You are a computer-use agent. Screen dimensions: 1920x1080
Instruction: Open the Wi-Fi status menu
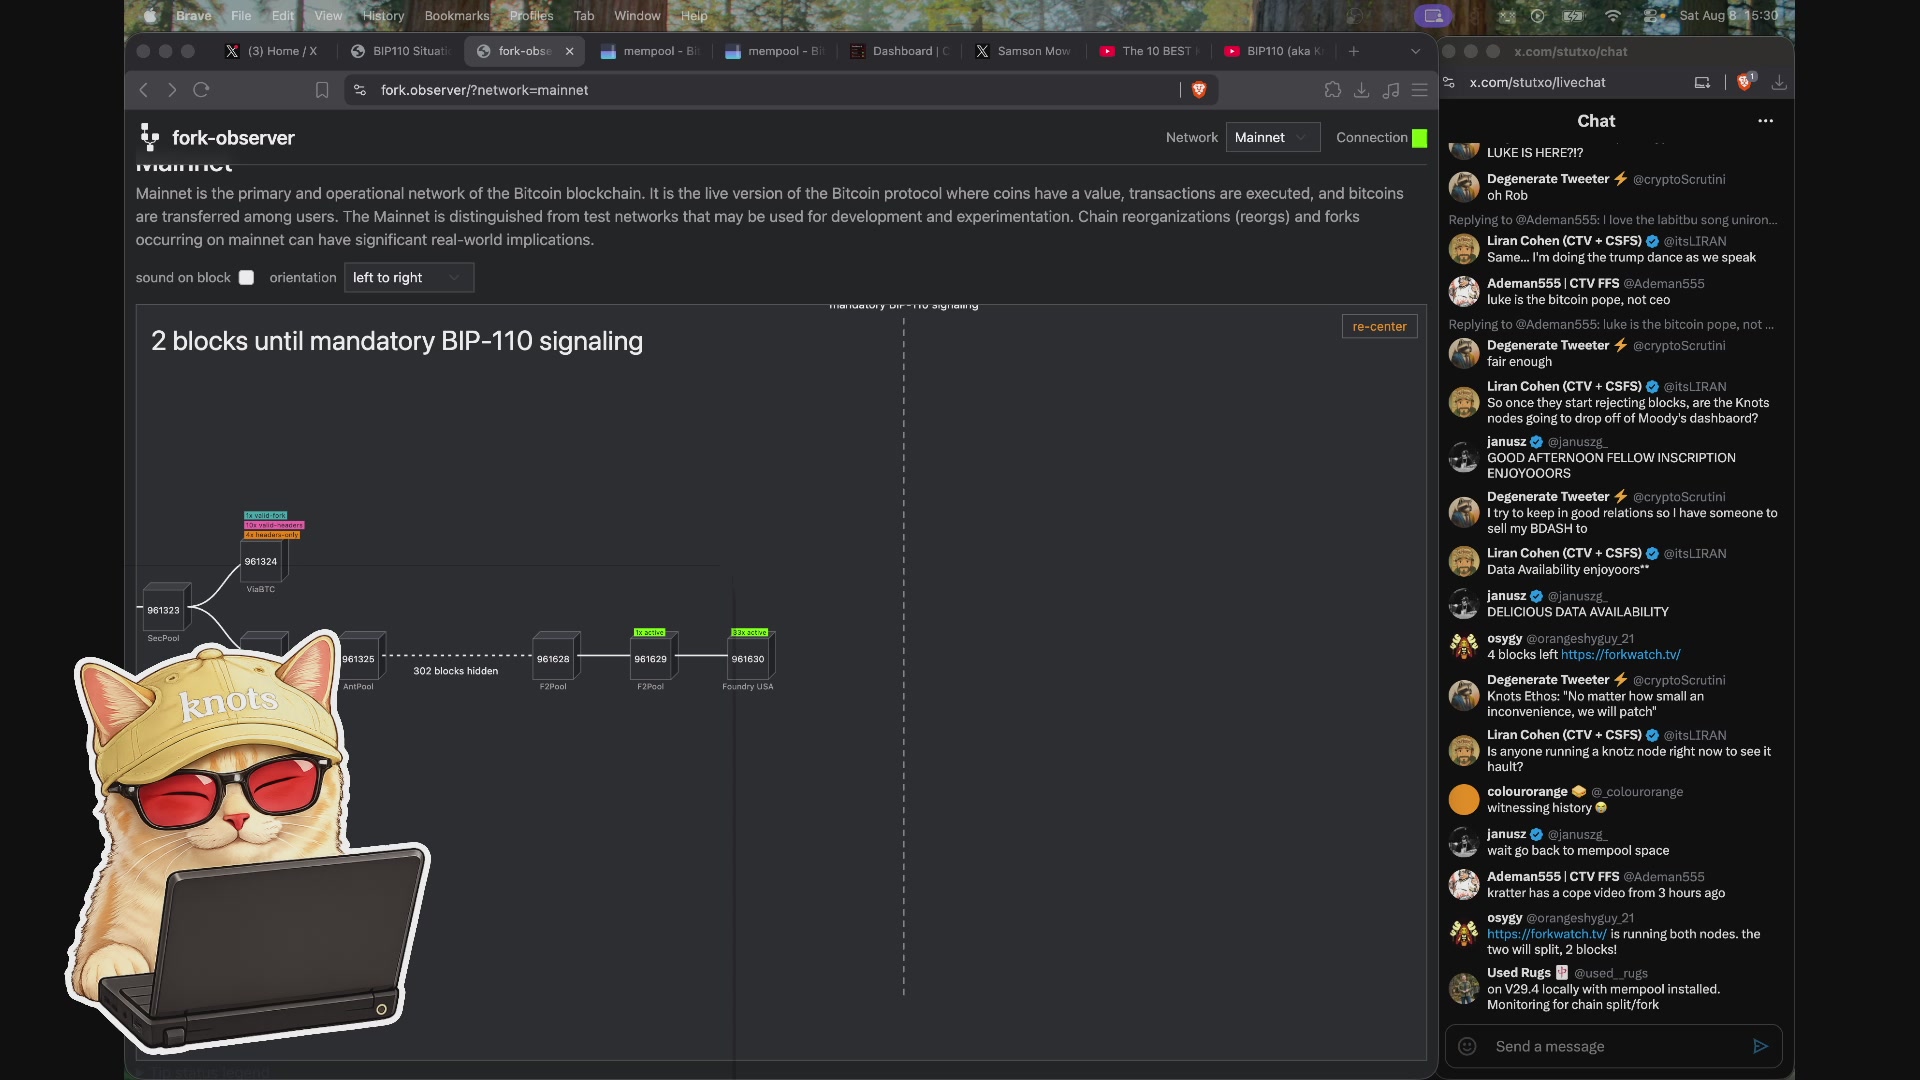(1612, 15)
